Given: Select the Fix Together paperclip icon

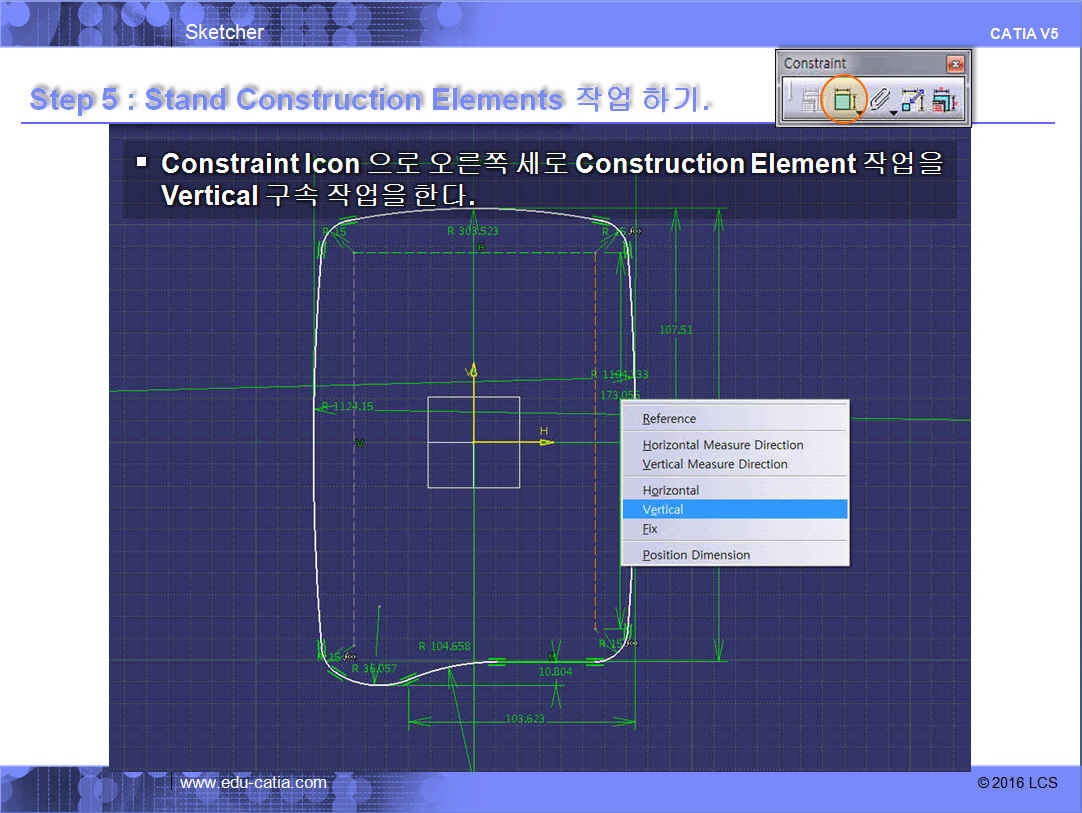Looking at the screenshot, I should 878,100.
